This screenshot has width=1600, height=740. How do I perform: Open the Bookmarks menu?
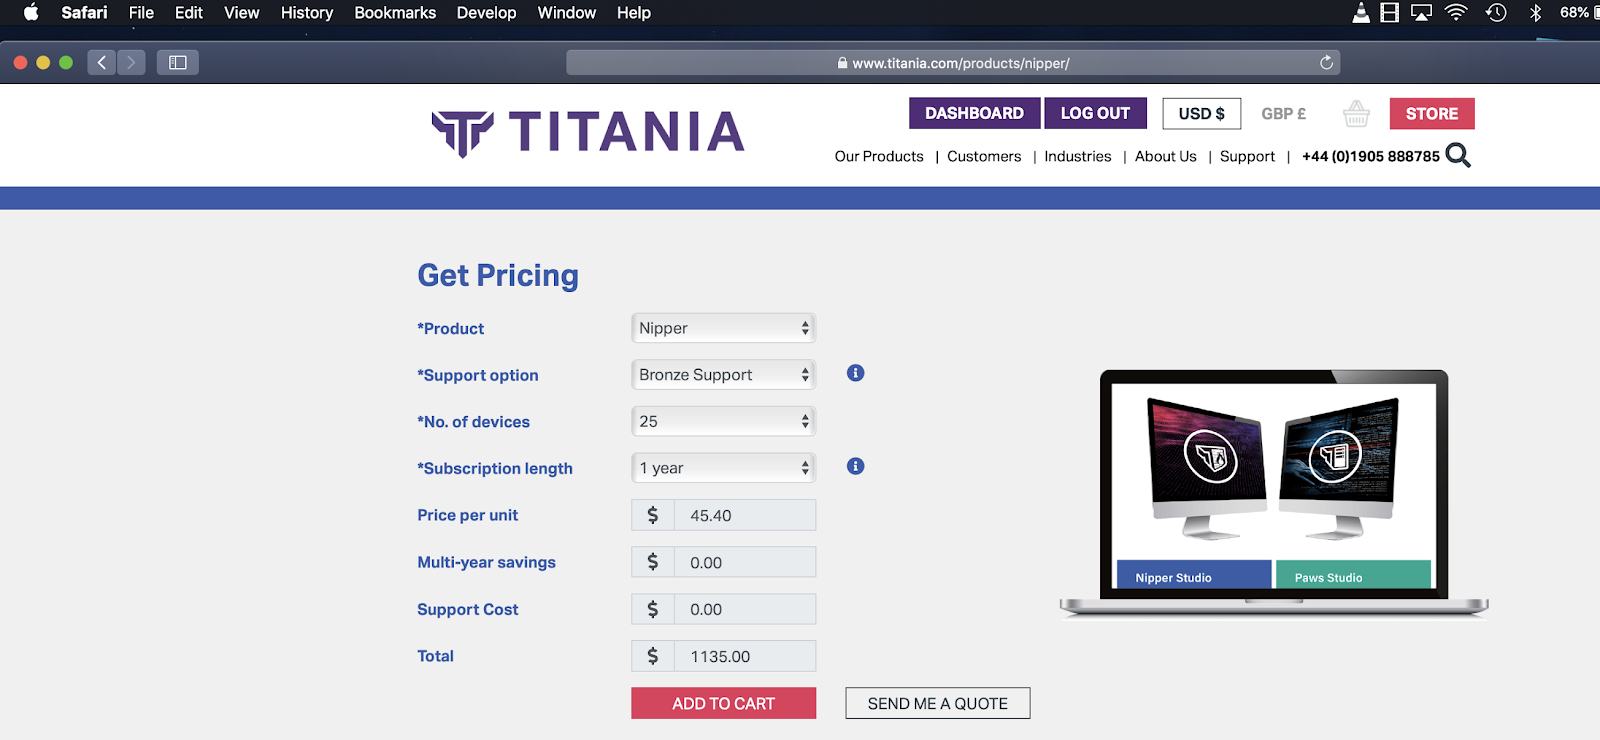click(x=395, y=13)
